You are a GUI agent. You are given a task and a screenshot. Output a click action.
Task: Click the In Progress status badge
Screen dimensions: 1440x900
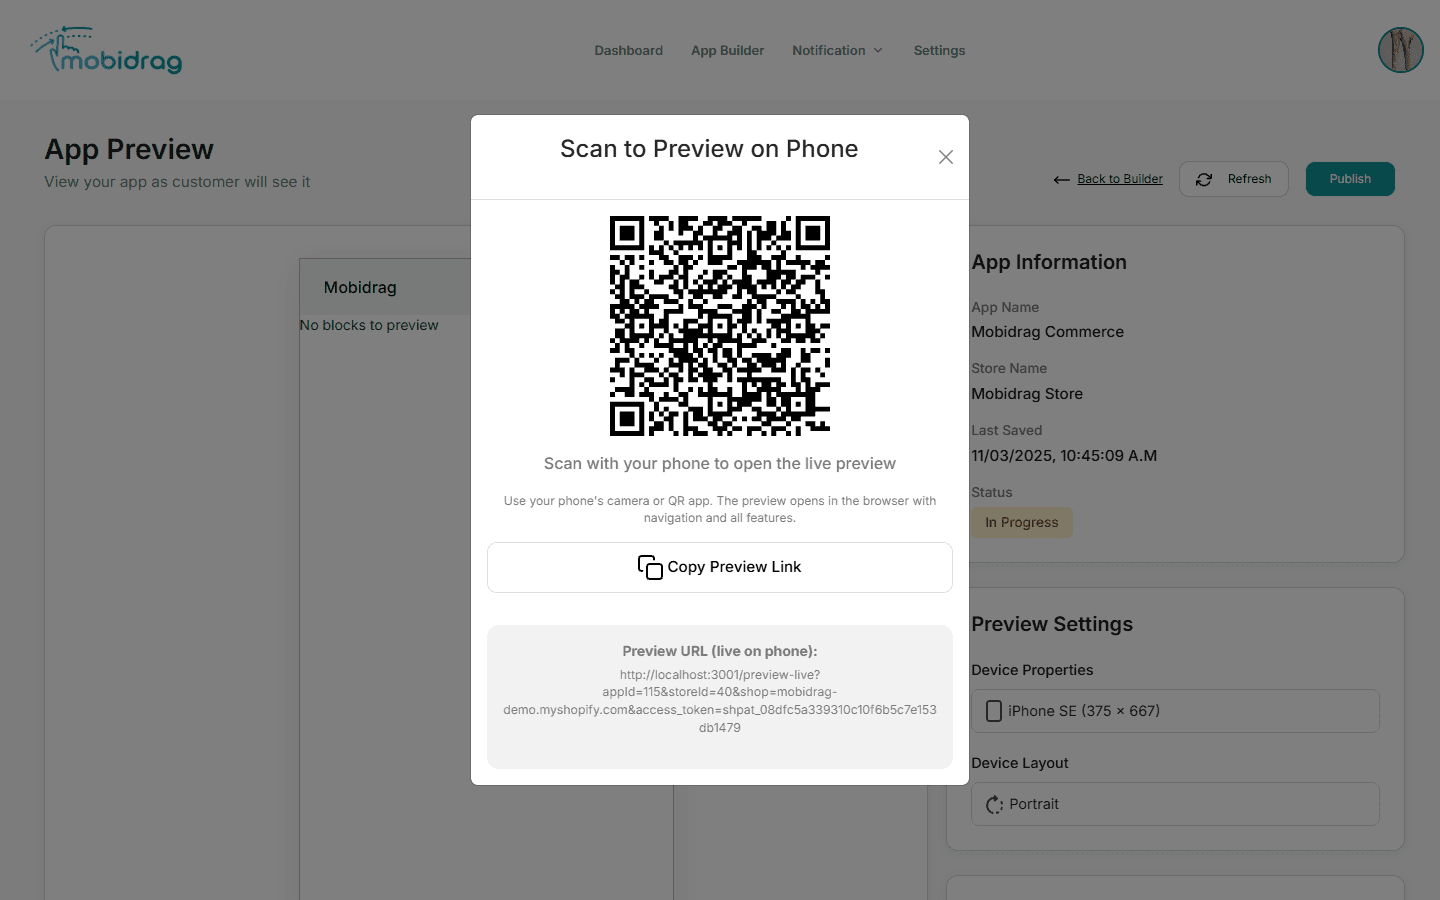(1021, 522)
